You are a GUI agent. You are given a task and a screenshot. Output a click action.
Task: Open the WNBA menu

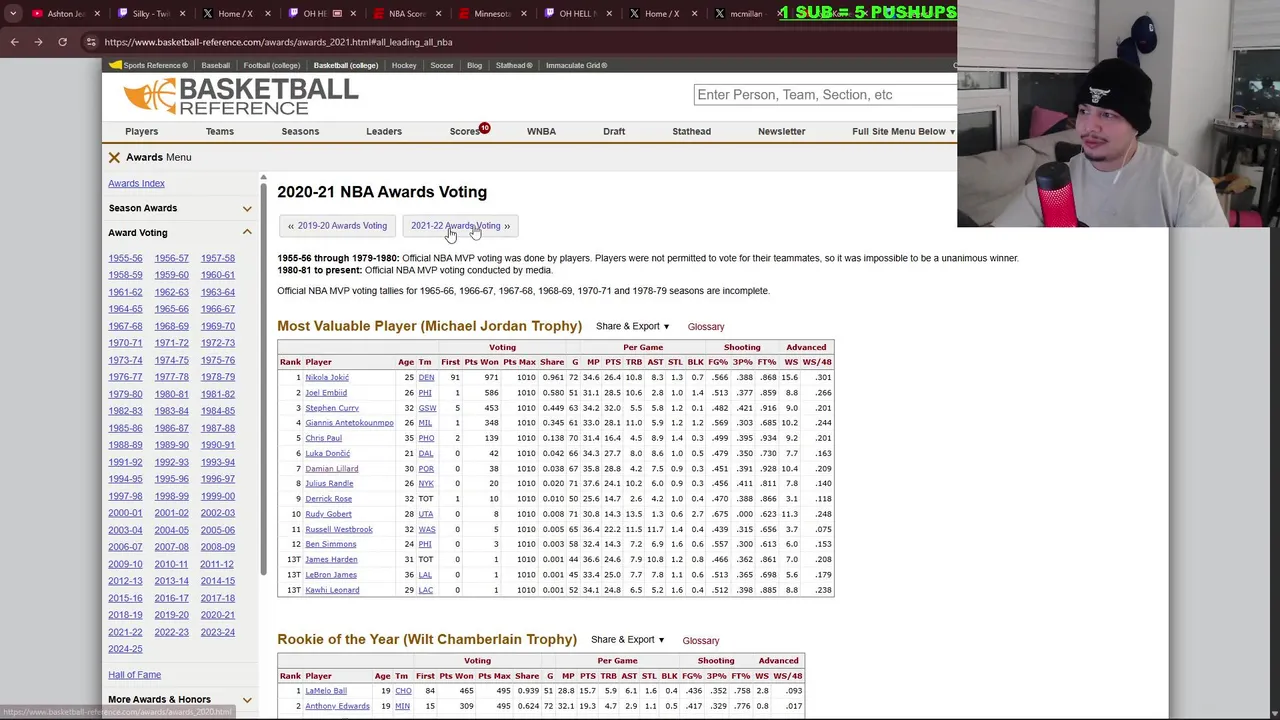pos(541,131)
